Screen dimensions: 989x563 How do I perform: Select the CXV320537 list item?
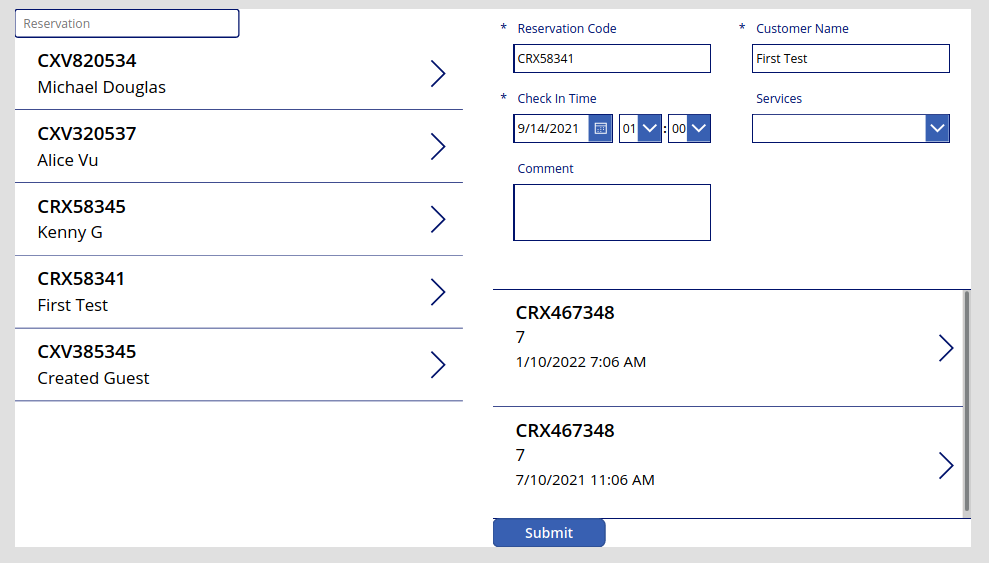point(239,146)
